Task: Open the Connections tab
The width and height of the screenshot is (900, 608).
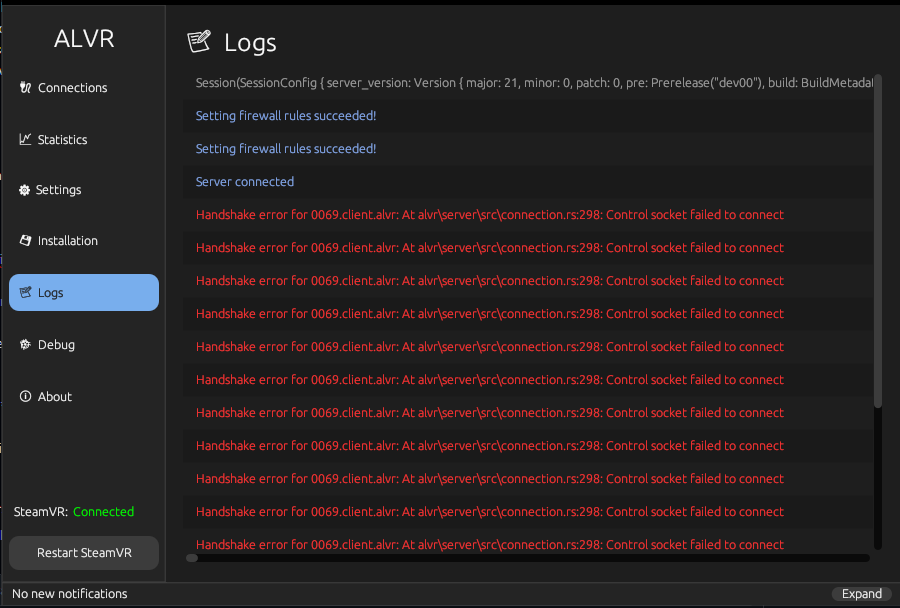Action: 73,88
